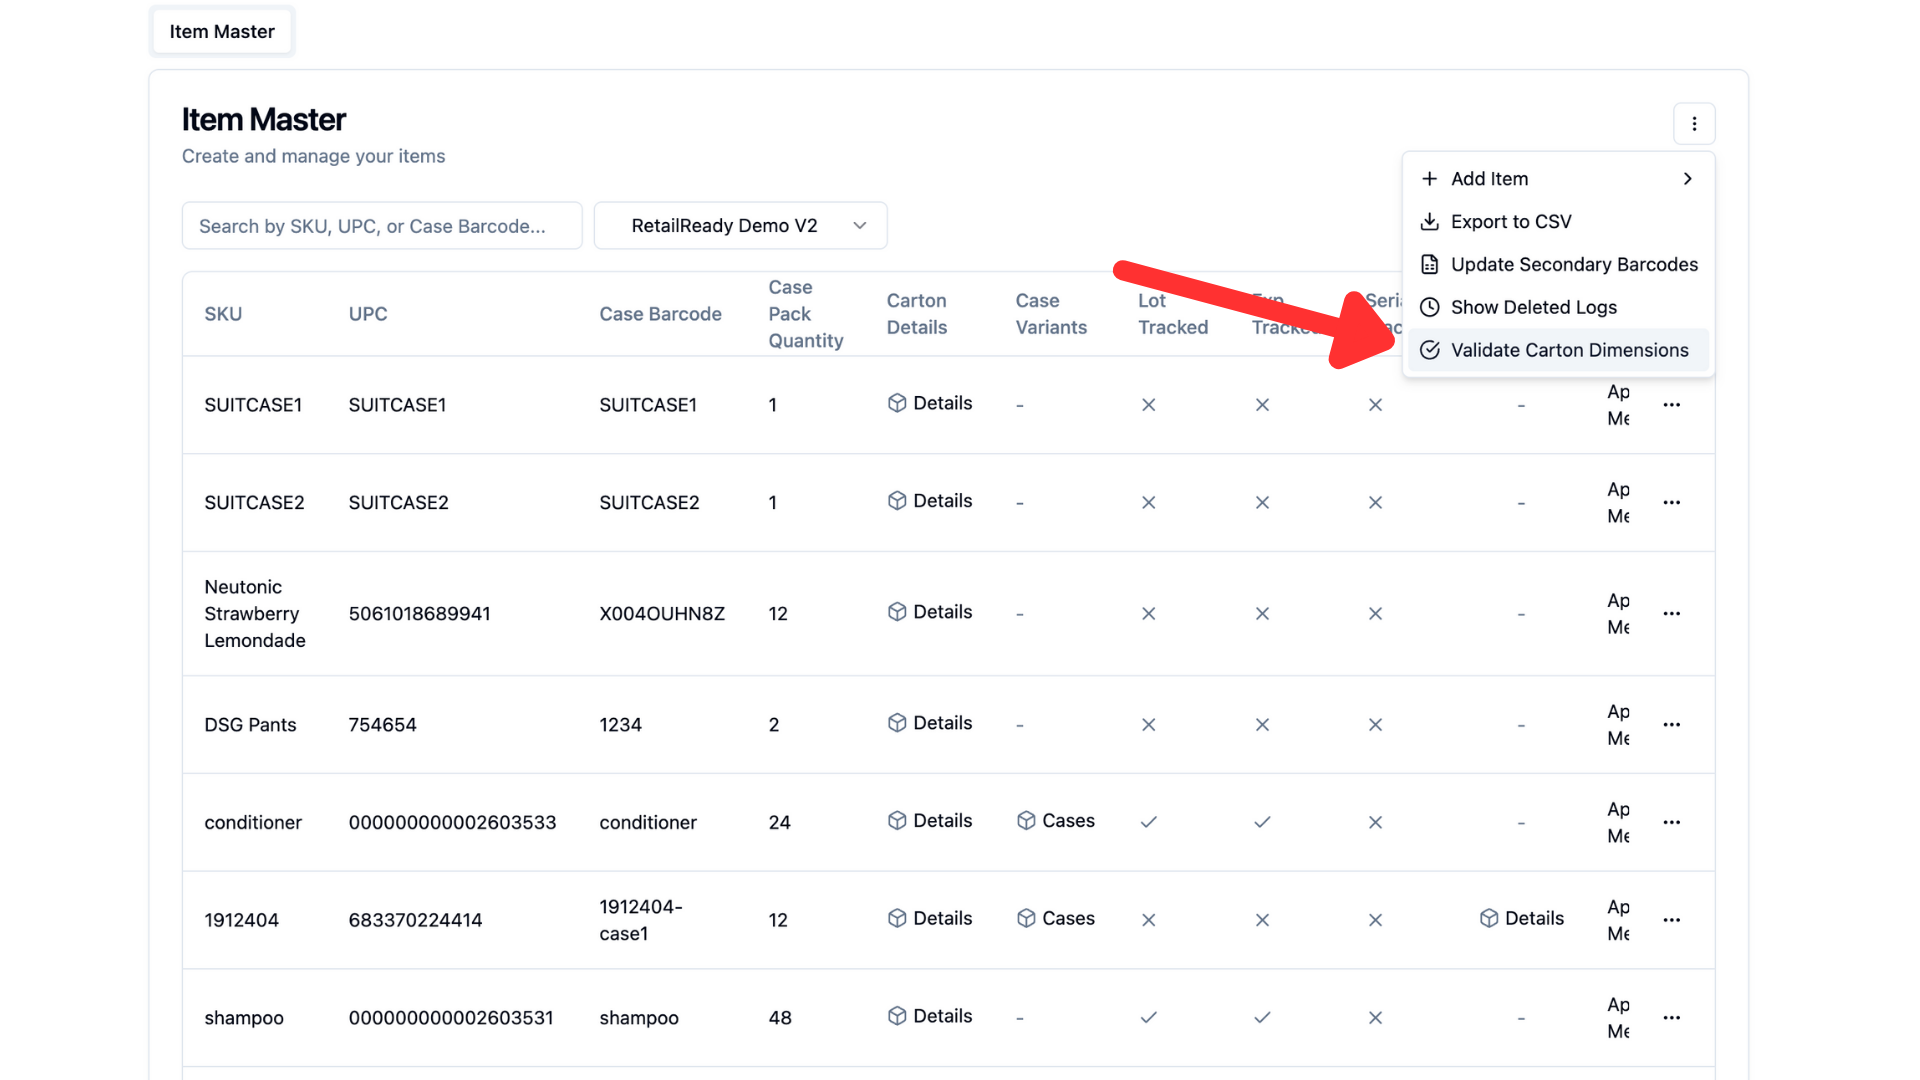The width and height of the screenshot is (1920, 1080).
Task: Click Lot Tracked X mark for SUITCASE1
Action: (1149, 405)
